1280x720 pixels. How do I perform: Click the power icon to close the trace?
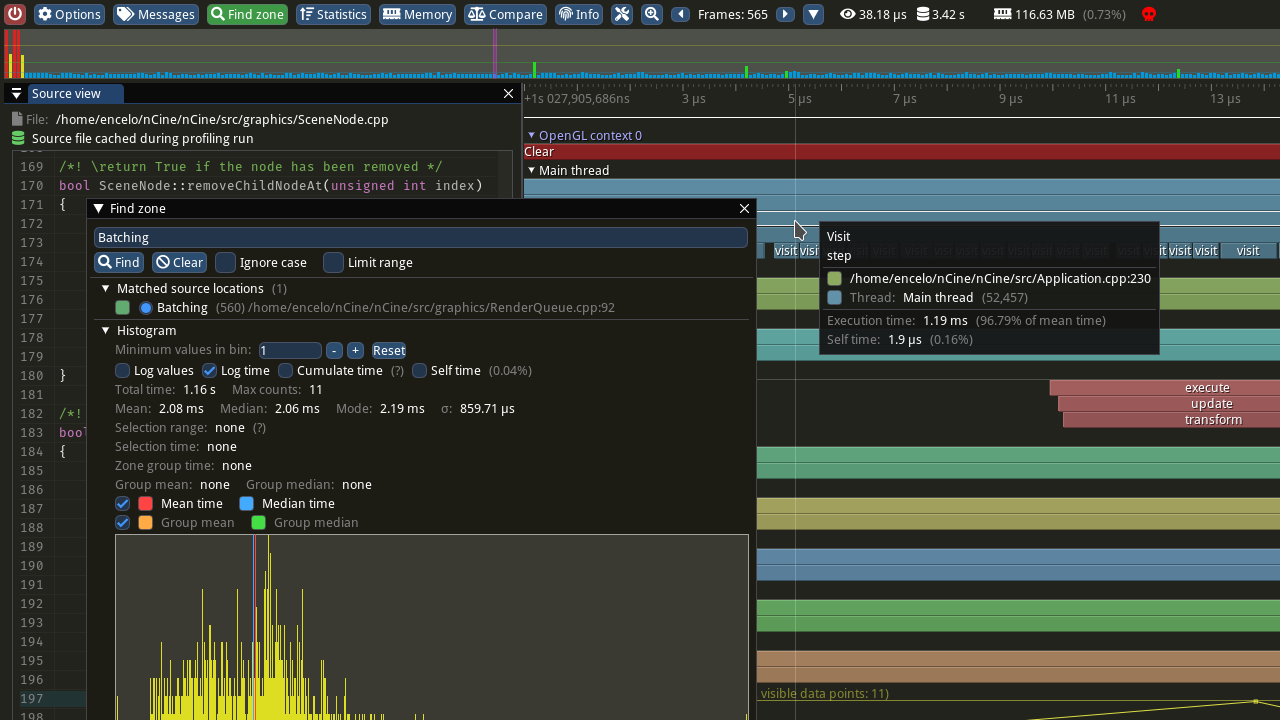pos(14,14)
